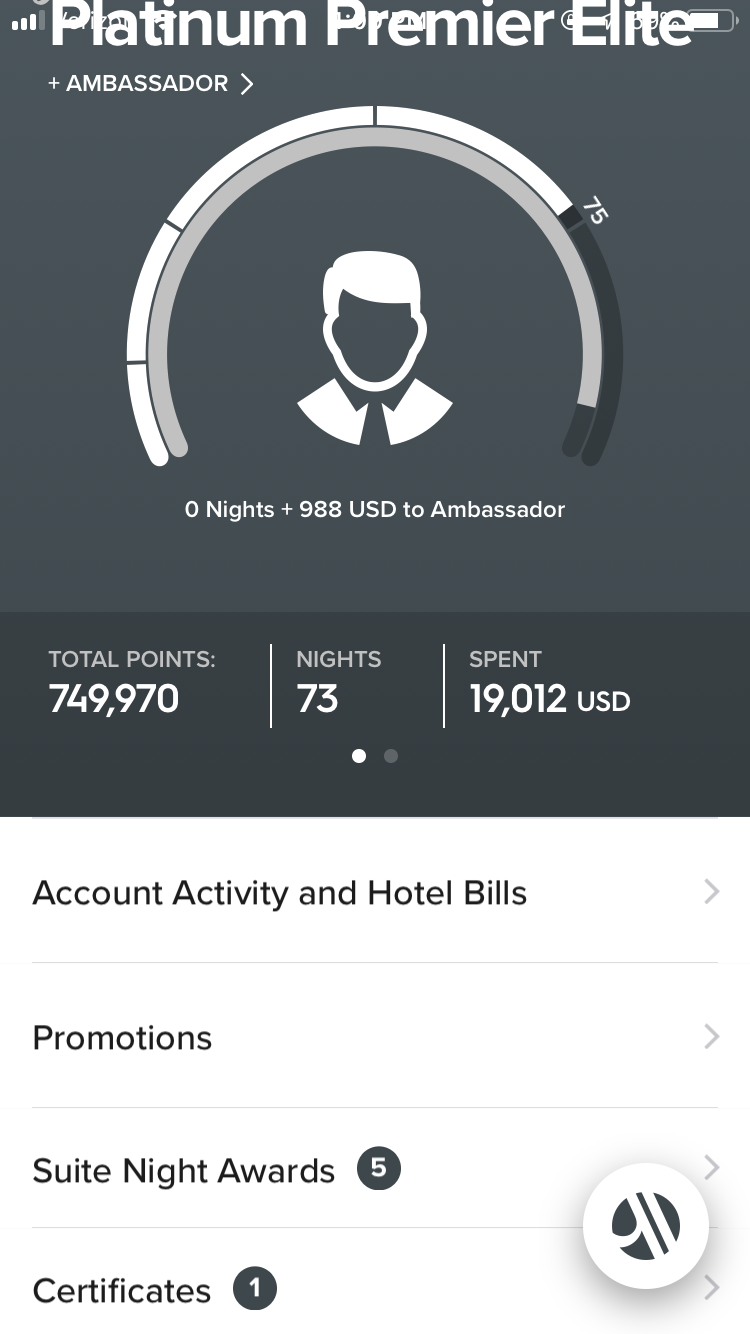Tap the Certificates count badge
The width and height of the screenshot is (750, 1334).
255,1288
